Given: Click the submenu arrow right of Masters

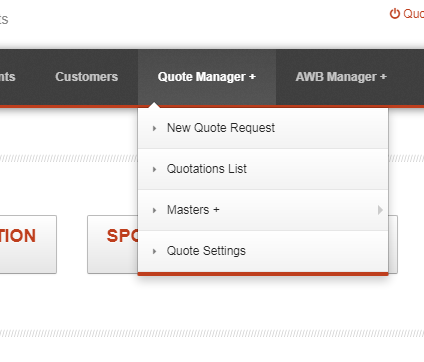Looking at the screenshot, I should (380, 210).
